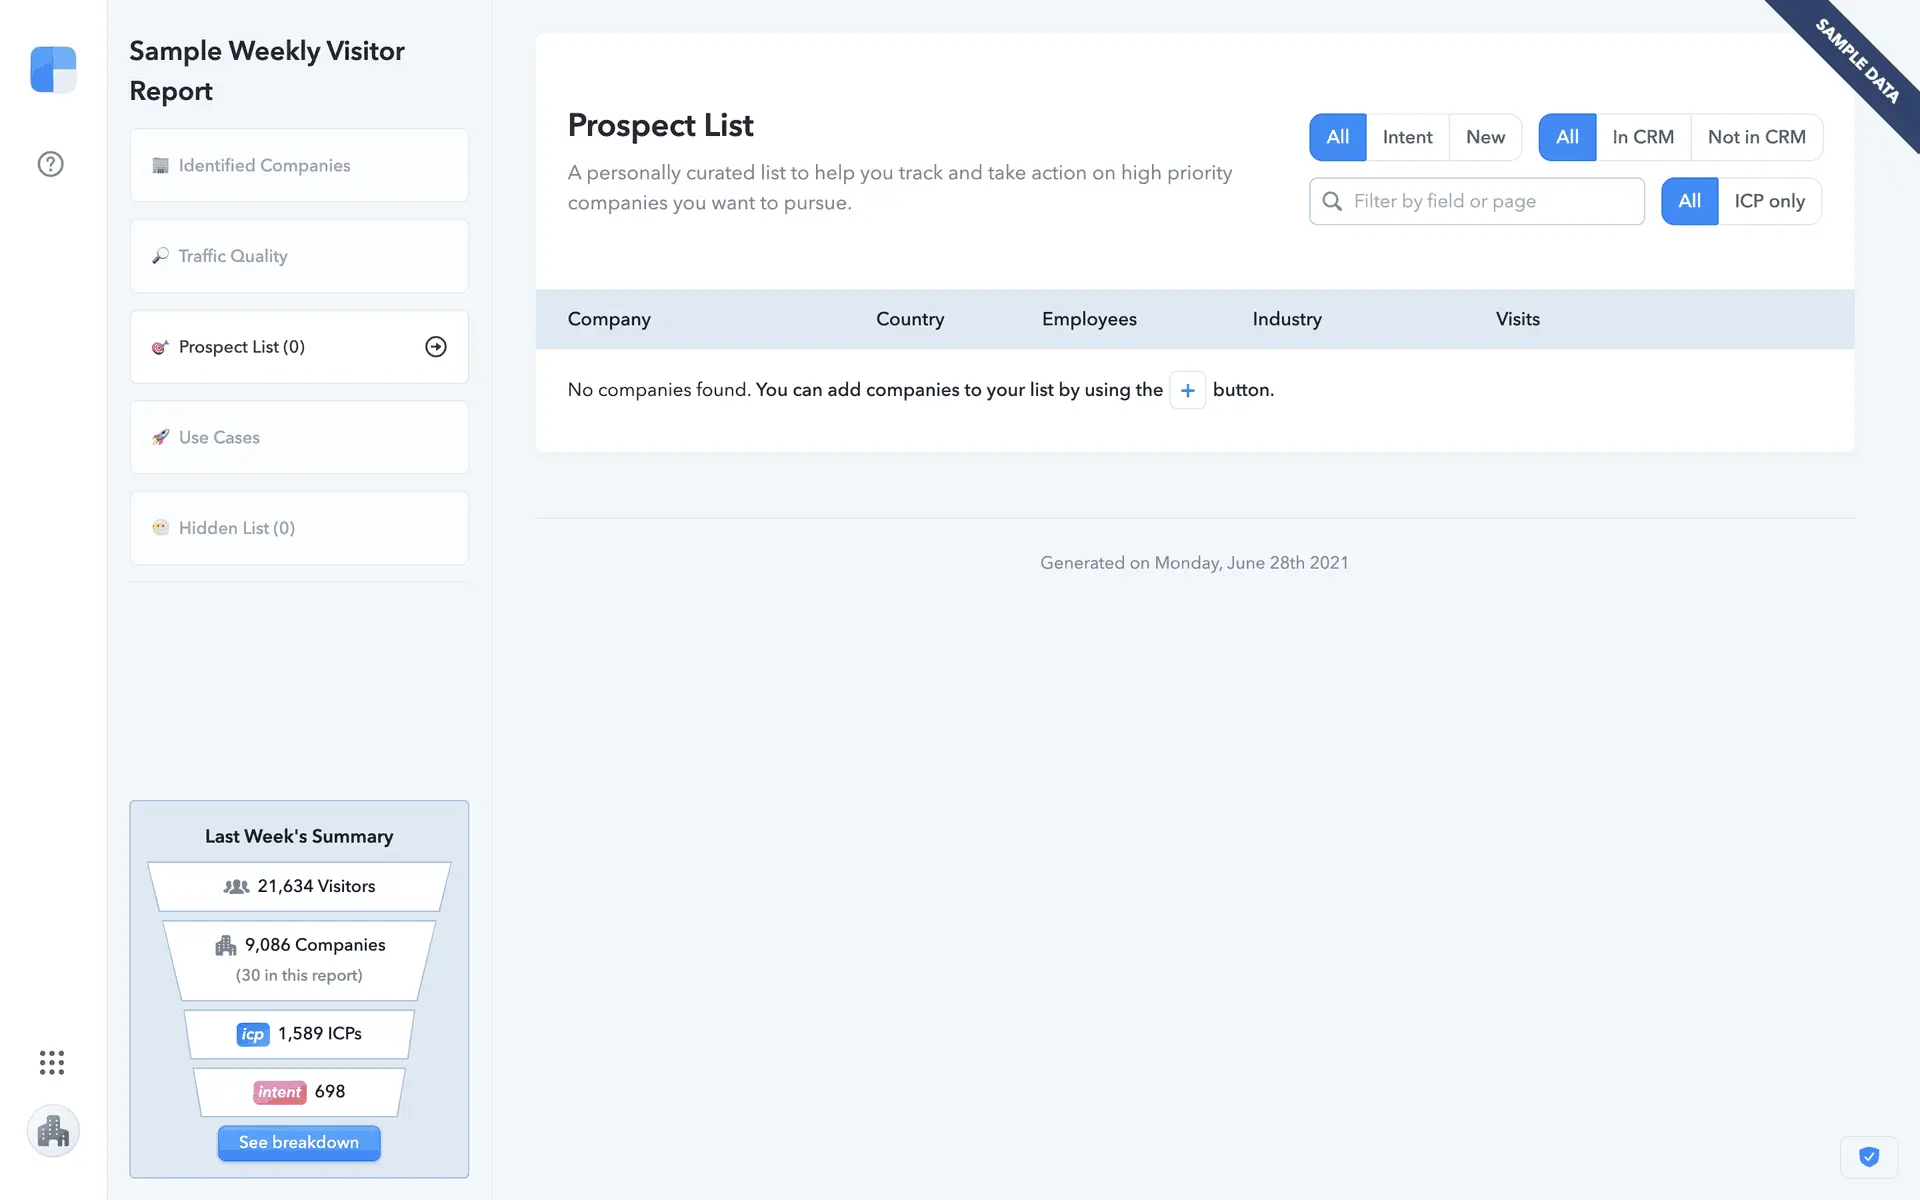Click the blue app logo icon
Viewport: 1920px width, 1200px height.
[53, 69]
